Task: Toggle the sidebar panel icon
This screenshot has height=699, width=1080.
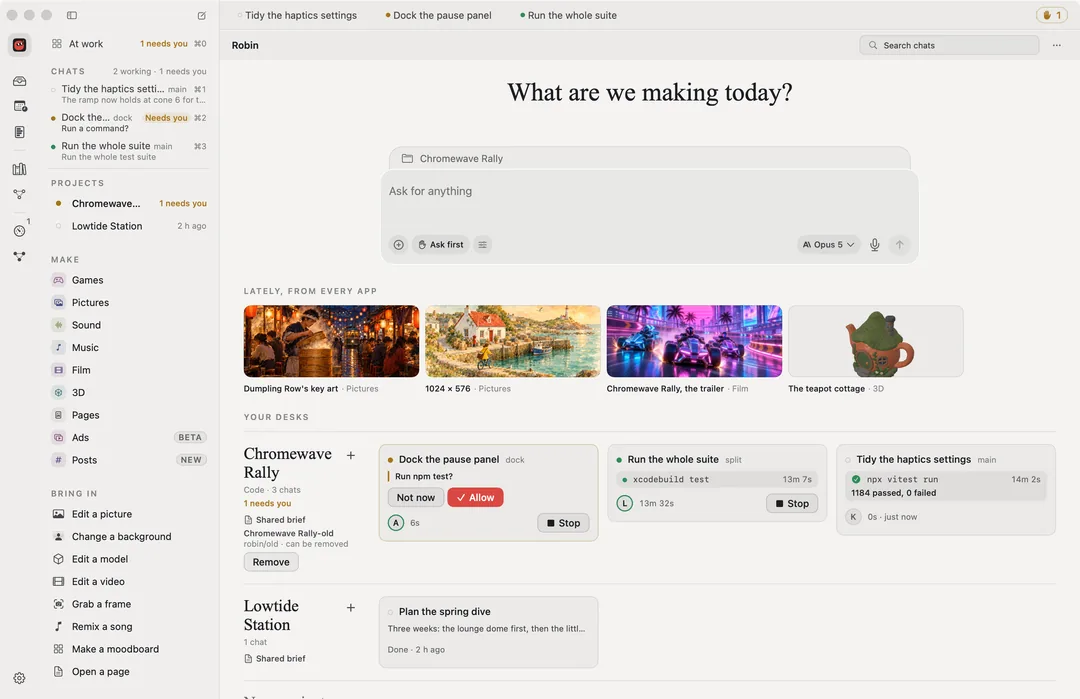Action: point(72,15)
